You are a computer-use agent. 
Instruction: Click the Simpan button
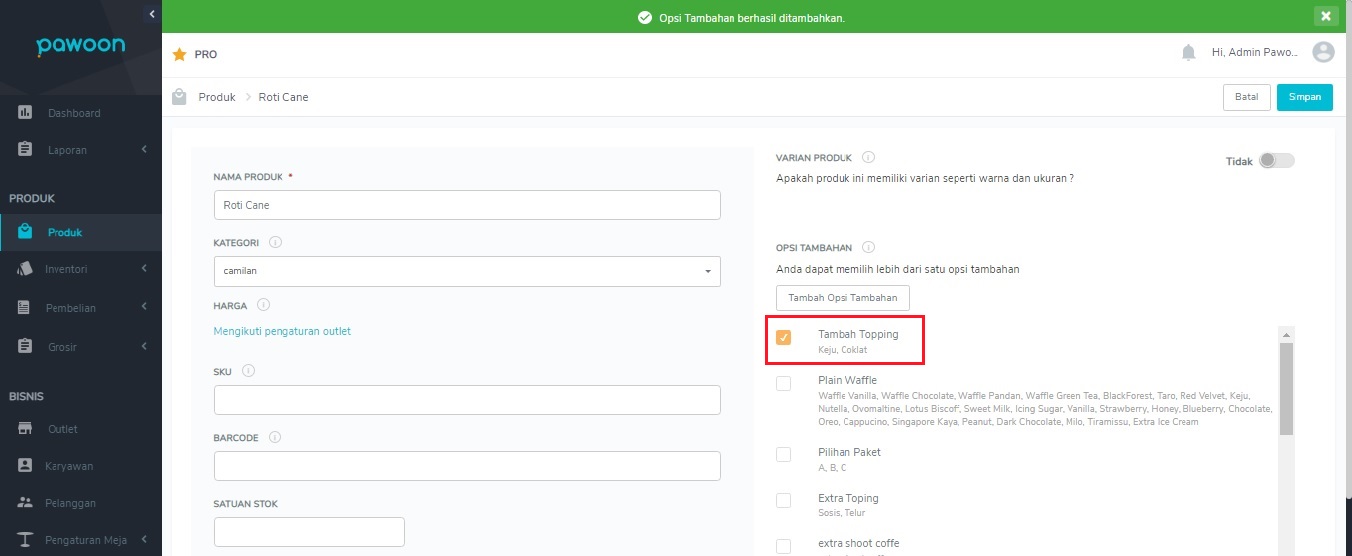pyautogui.click(x=1305, y=97)
